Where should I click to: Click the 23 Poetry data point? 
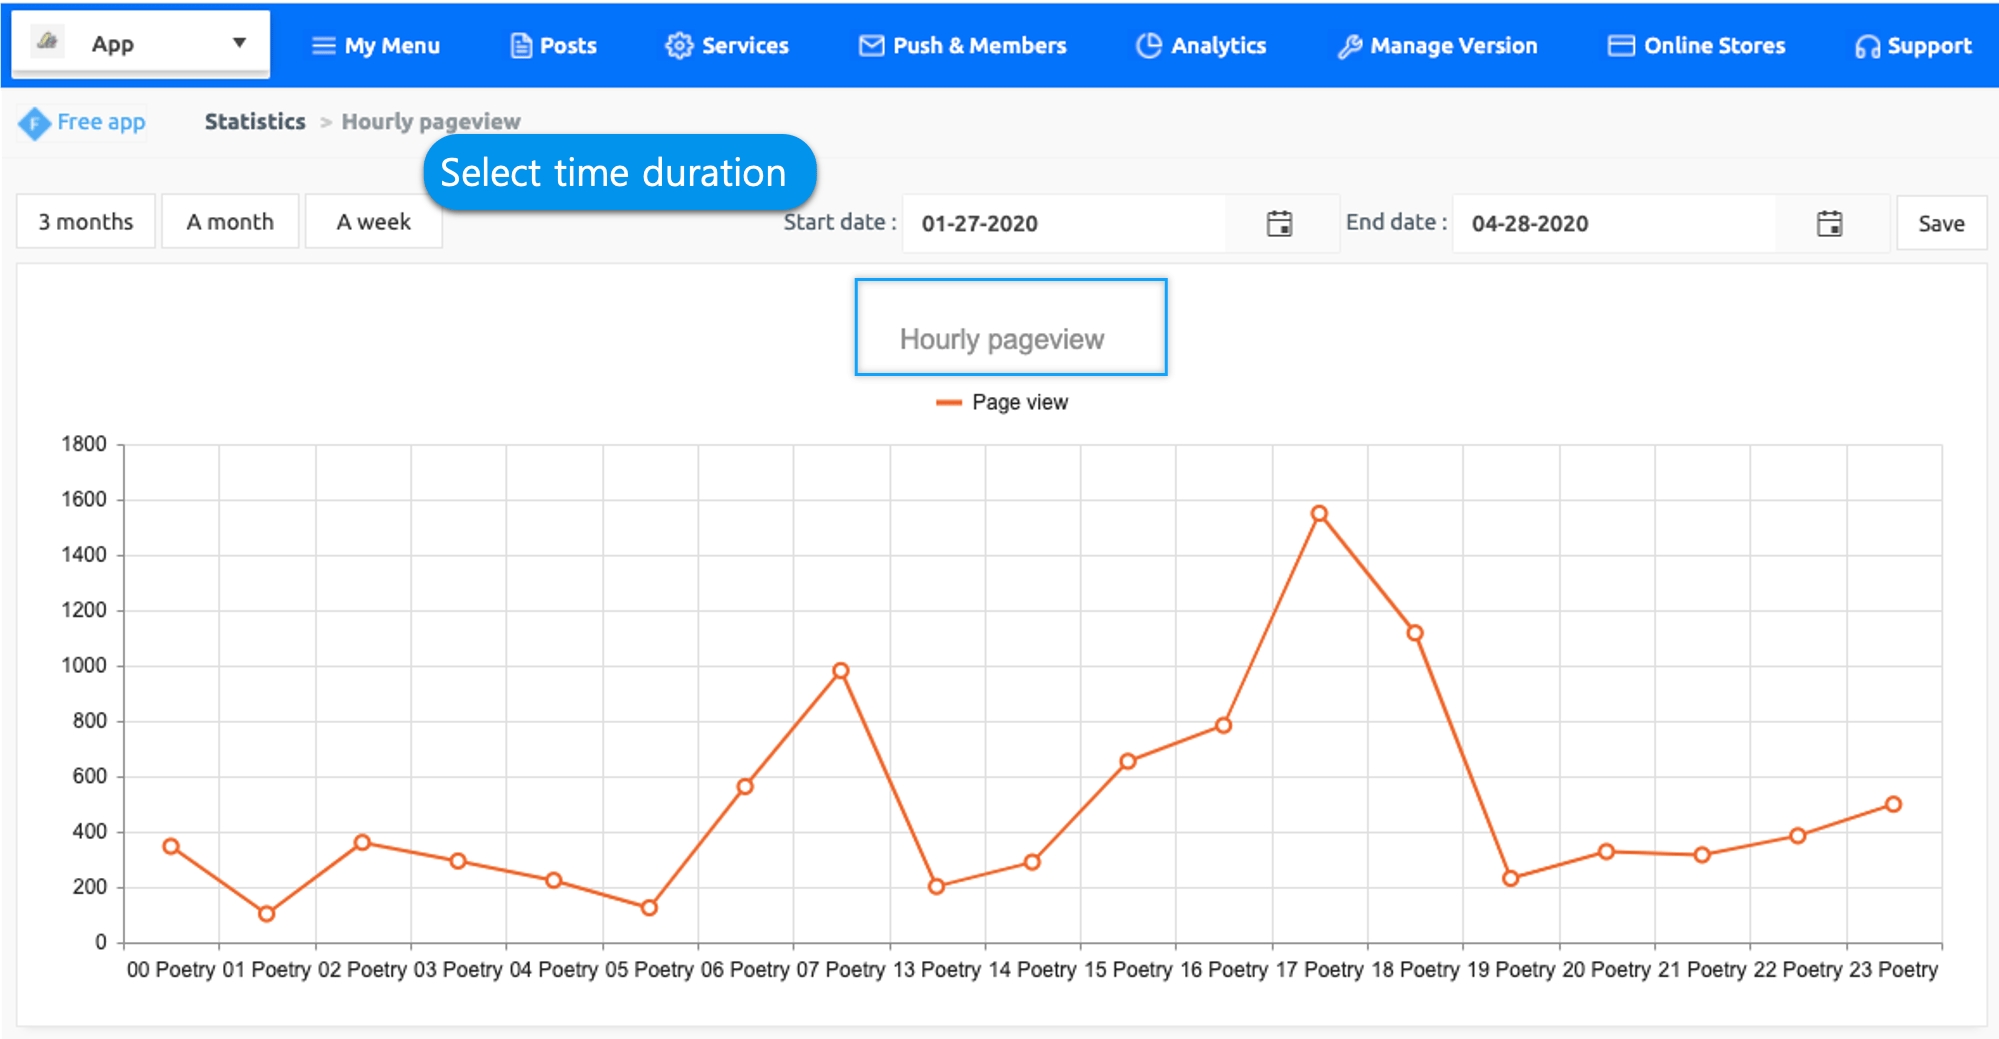point(1893,804)
